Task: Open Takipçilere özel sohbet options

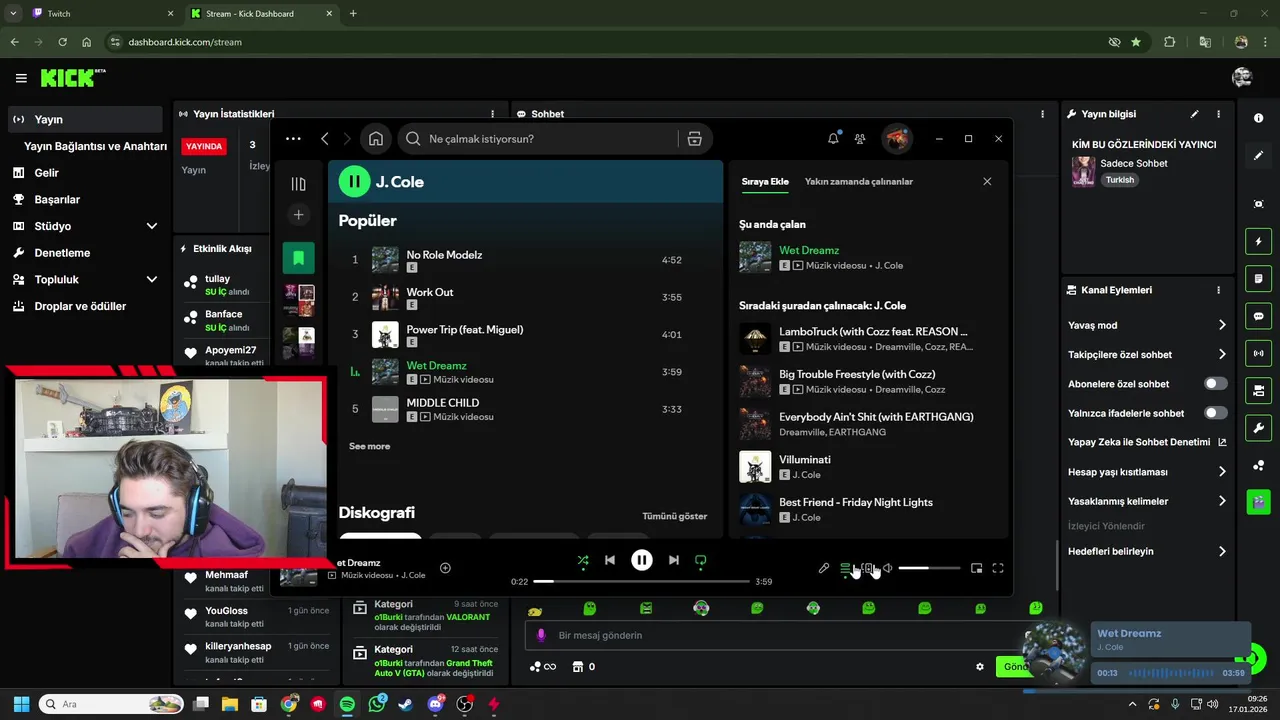Action: click(1147, 354)
